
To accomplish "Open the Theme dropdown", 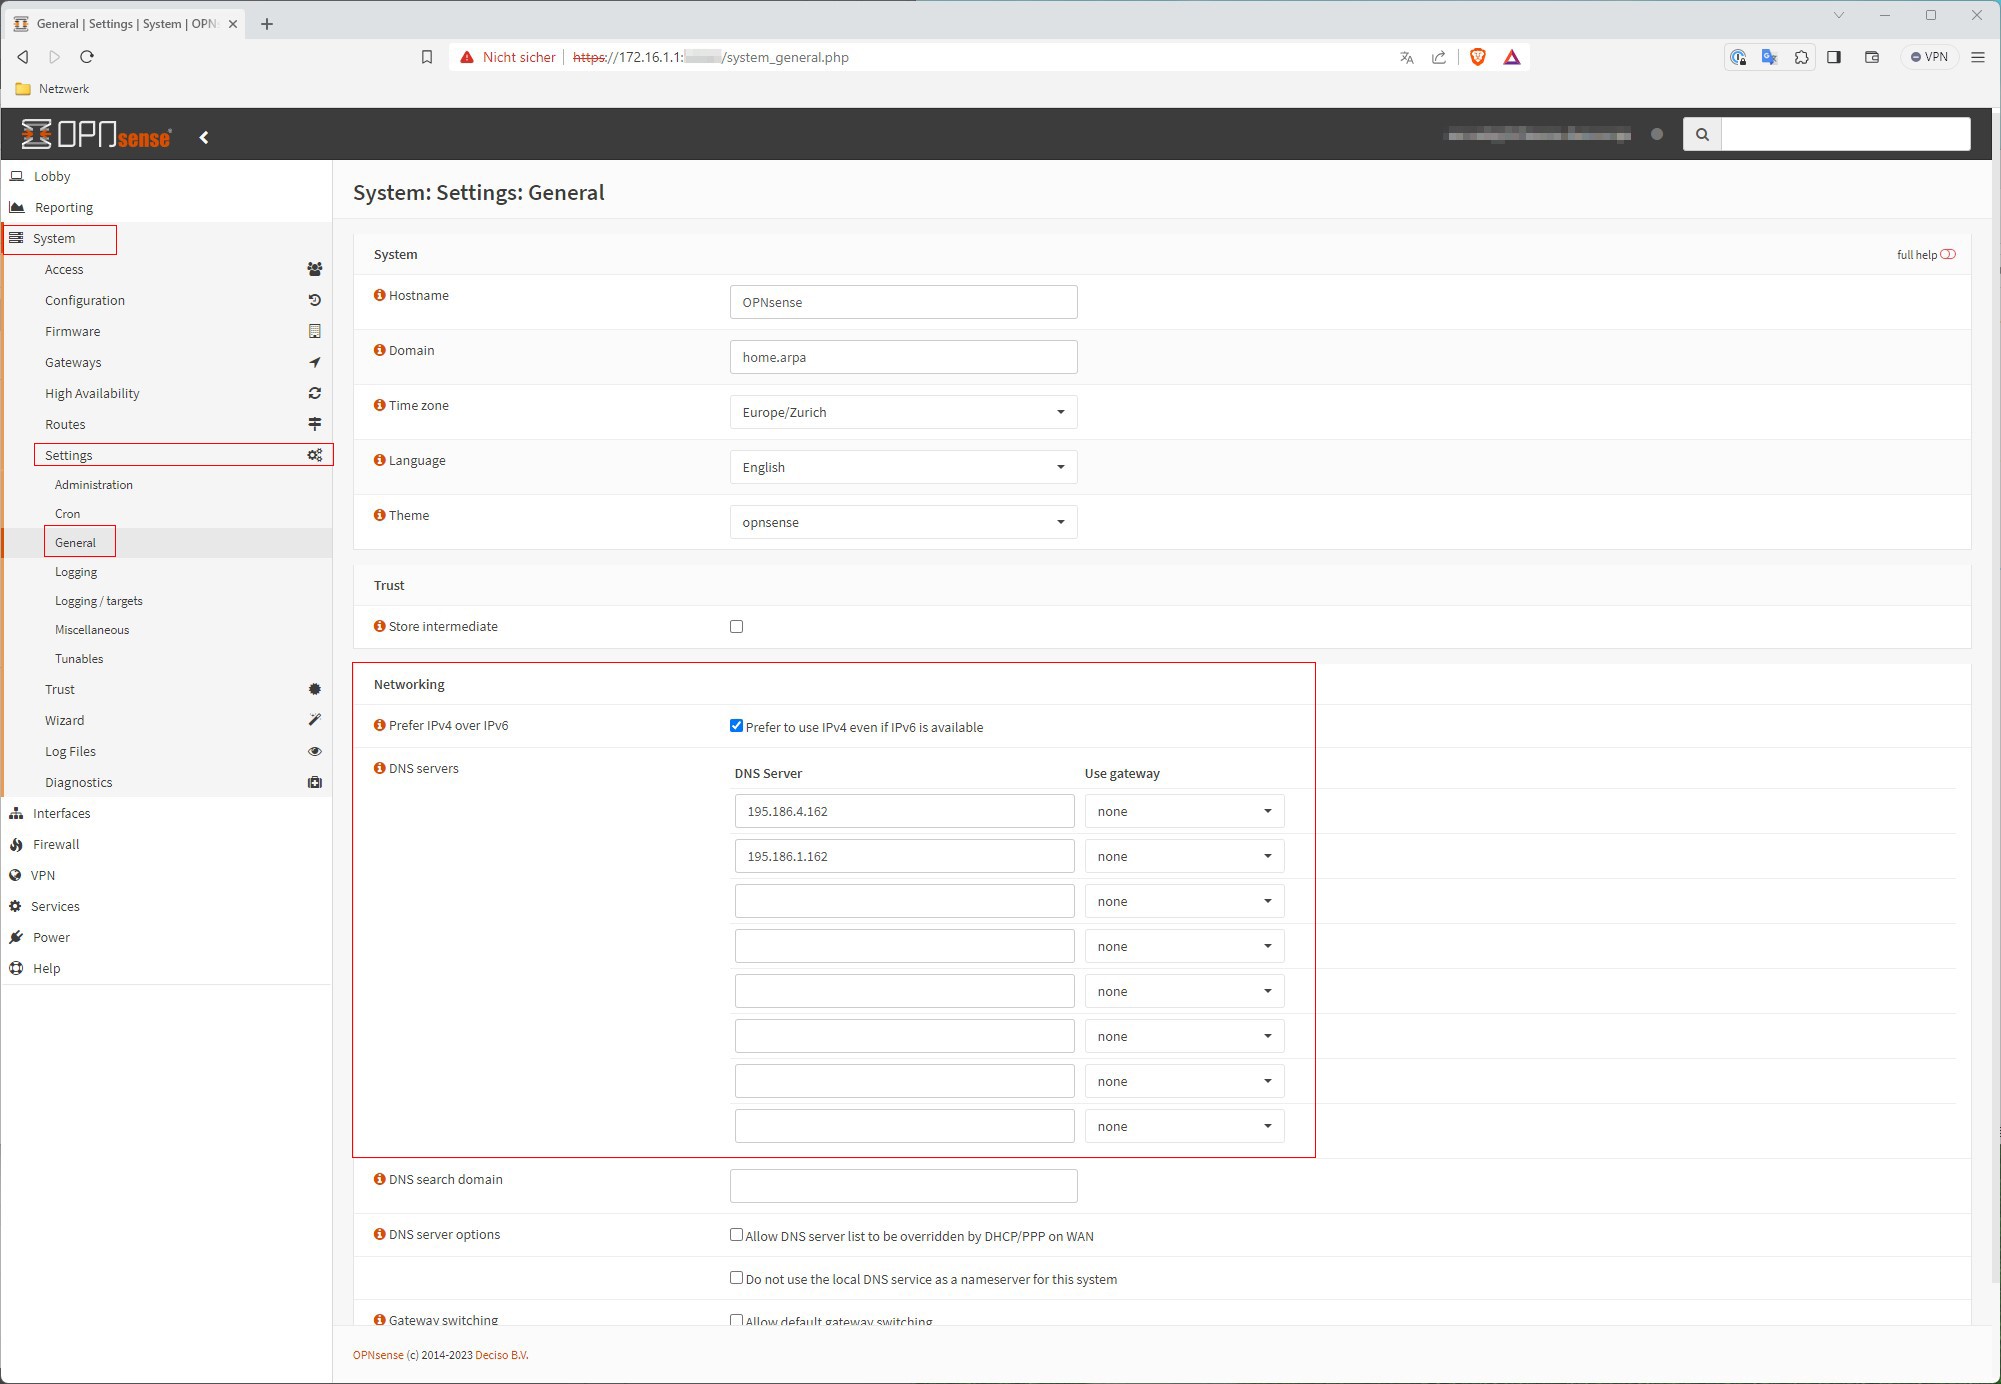I will [x=903, y=522].
